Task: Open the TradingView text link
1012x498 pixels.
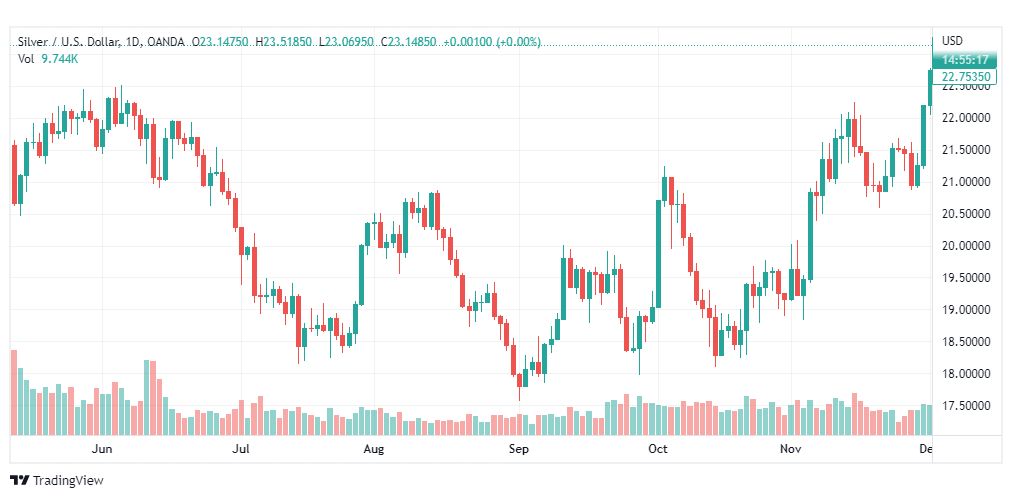Action: click(68, 481)
